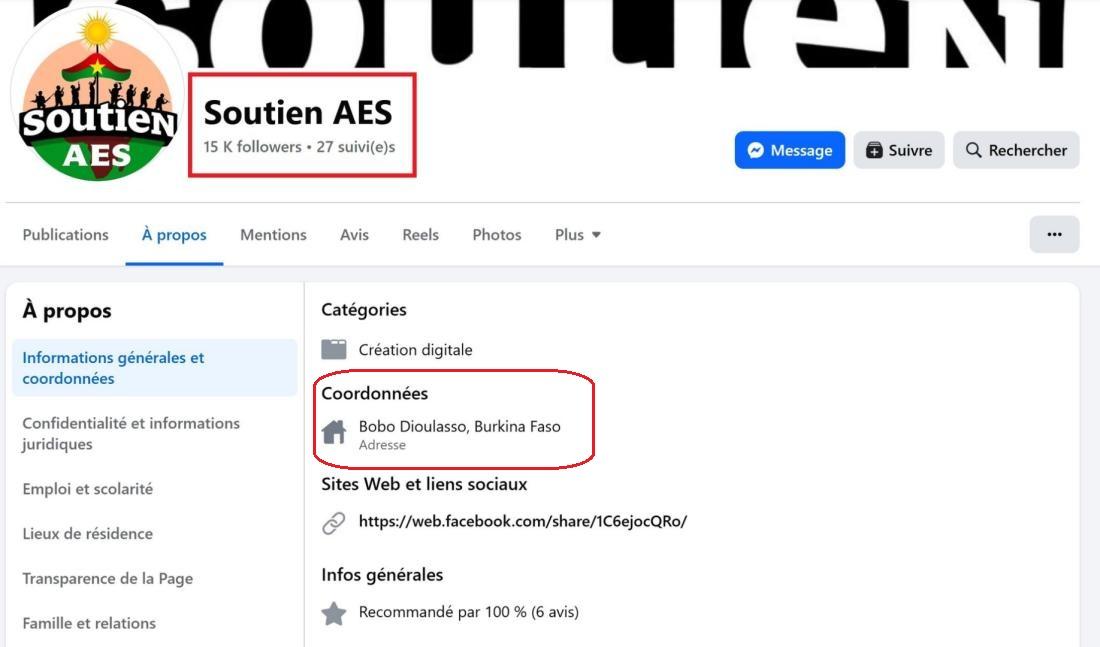Screen dimensions: 1100x647
Task: Go to the Avis tab
Action: [x=354, y=235]
